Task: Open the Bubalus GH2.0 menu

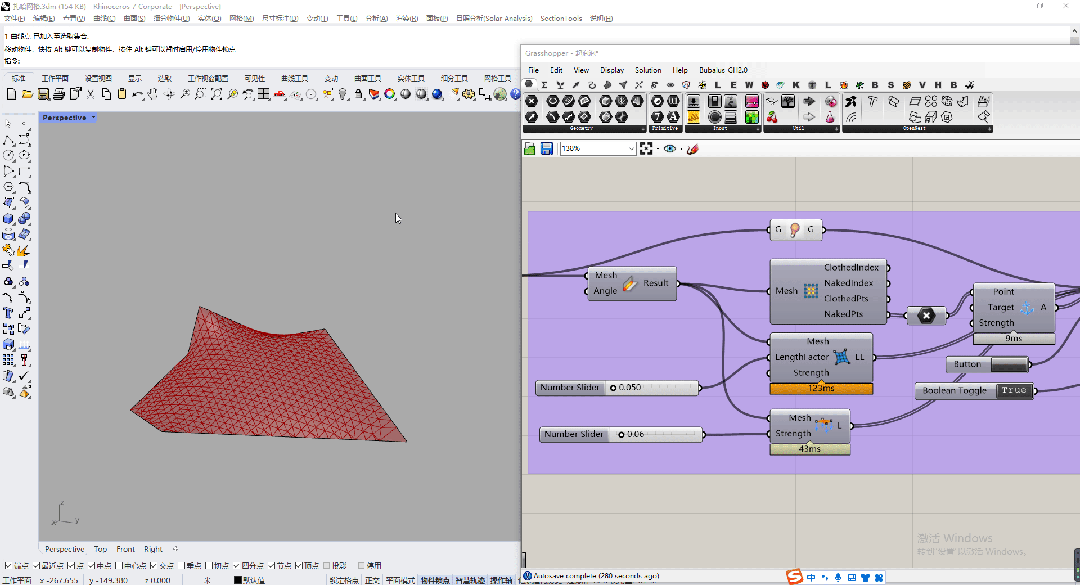Action: [x=723, y=70]
